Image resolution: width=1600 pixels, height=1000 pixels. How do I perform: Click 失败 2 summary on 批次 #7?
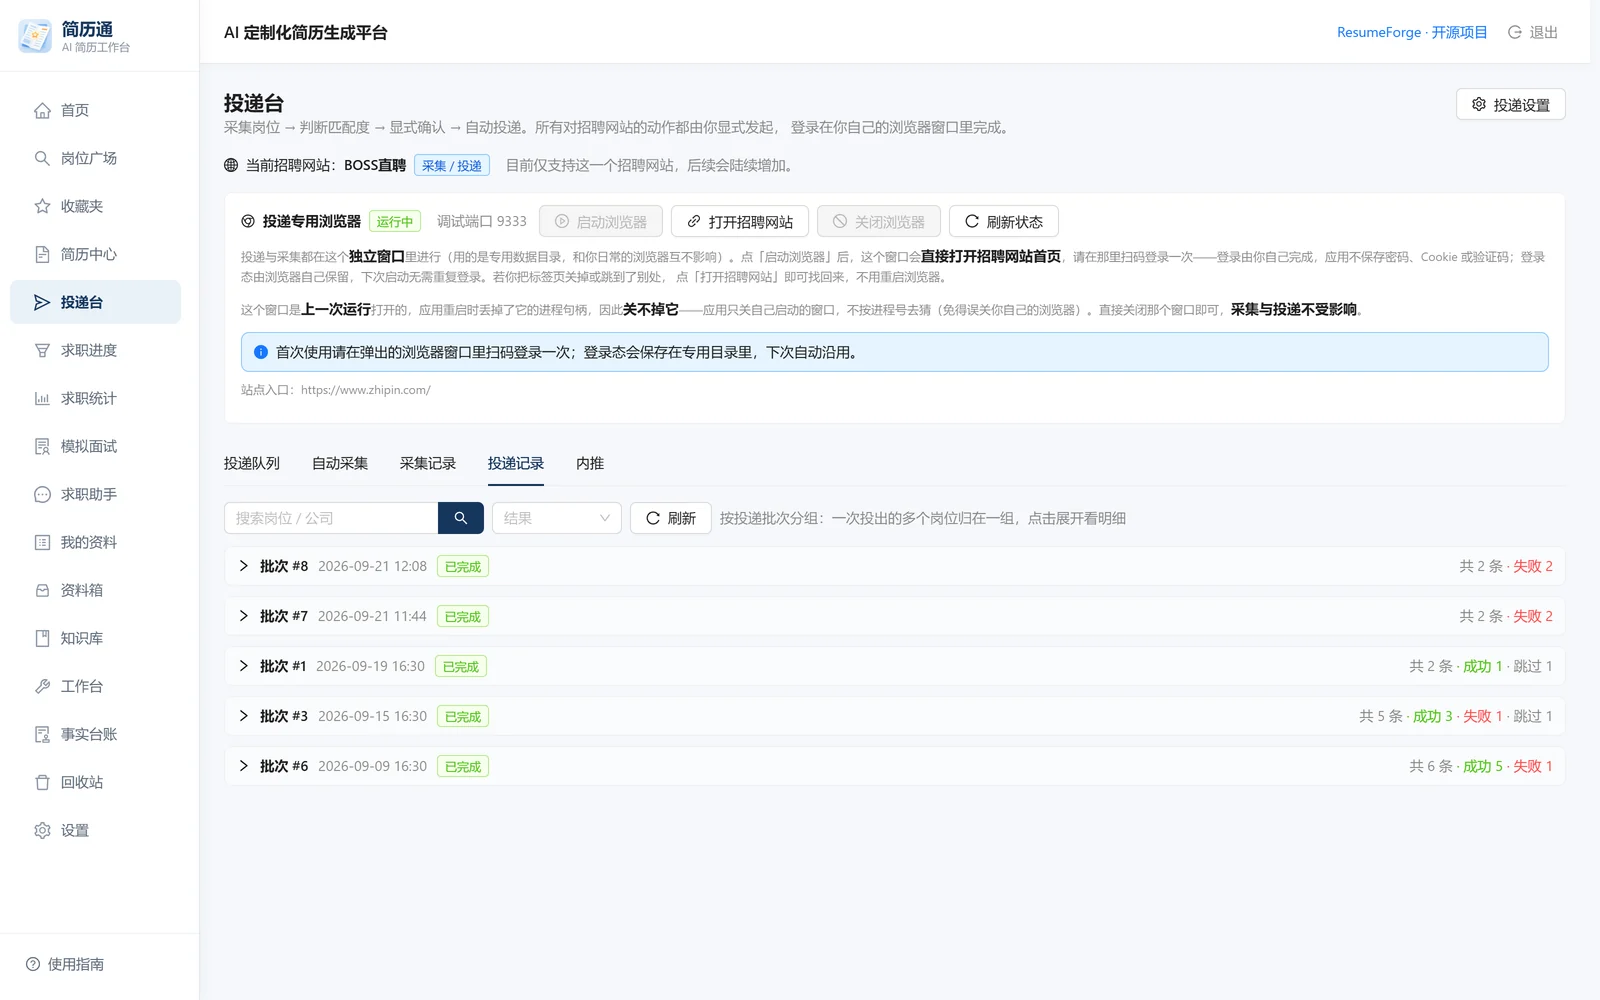coord(1533,616)
